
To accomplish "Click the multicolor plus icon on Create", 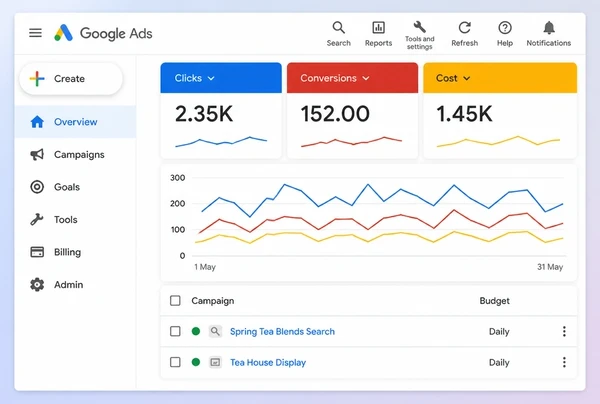I will pyautogui.click(x=37, y=79).
